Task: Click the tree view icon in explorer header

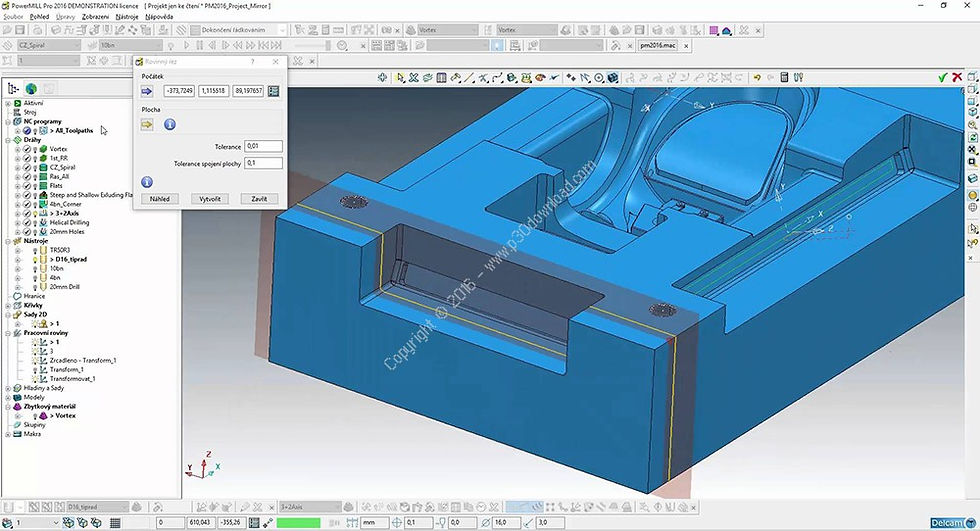Action: (13, 89)
